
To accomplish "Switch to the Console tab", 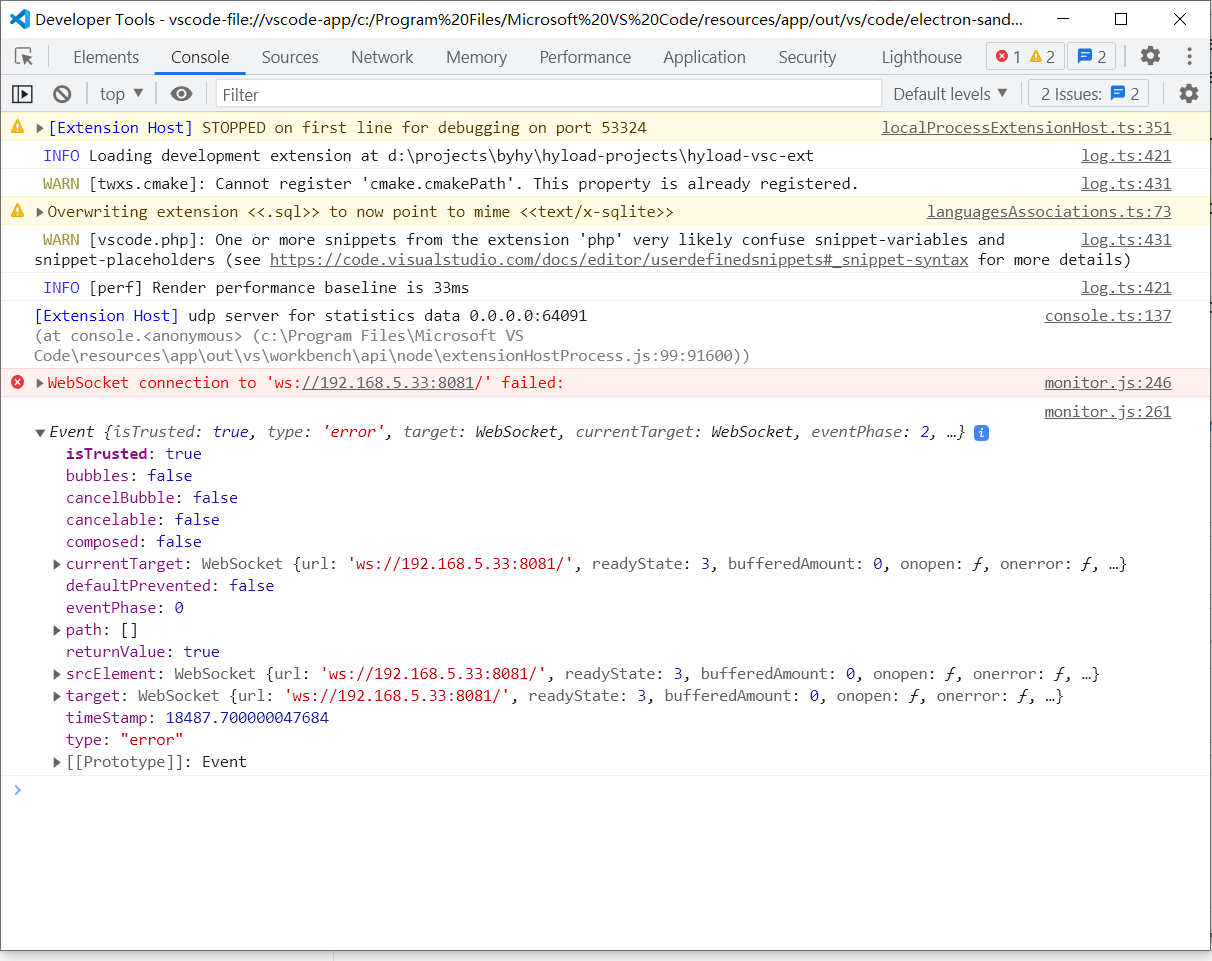I will pyautogui.click(x=200, y=57).
